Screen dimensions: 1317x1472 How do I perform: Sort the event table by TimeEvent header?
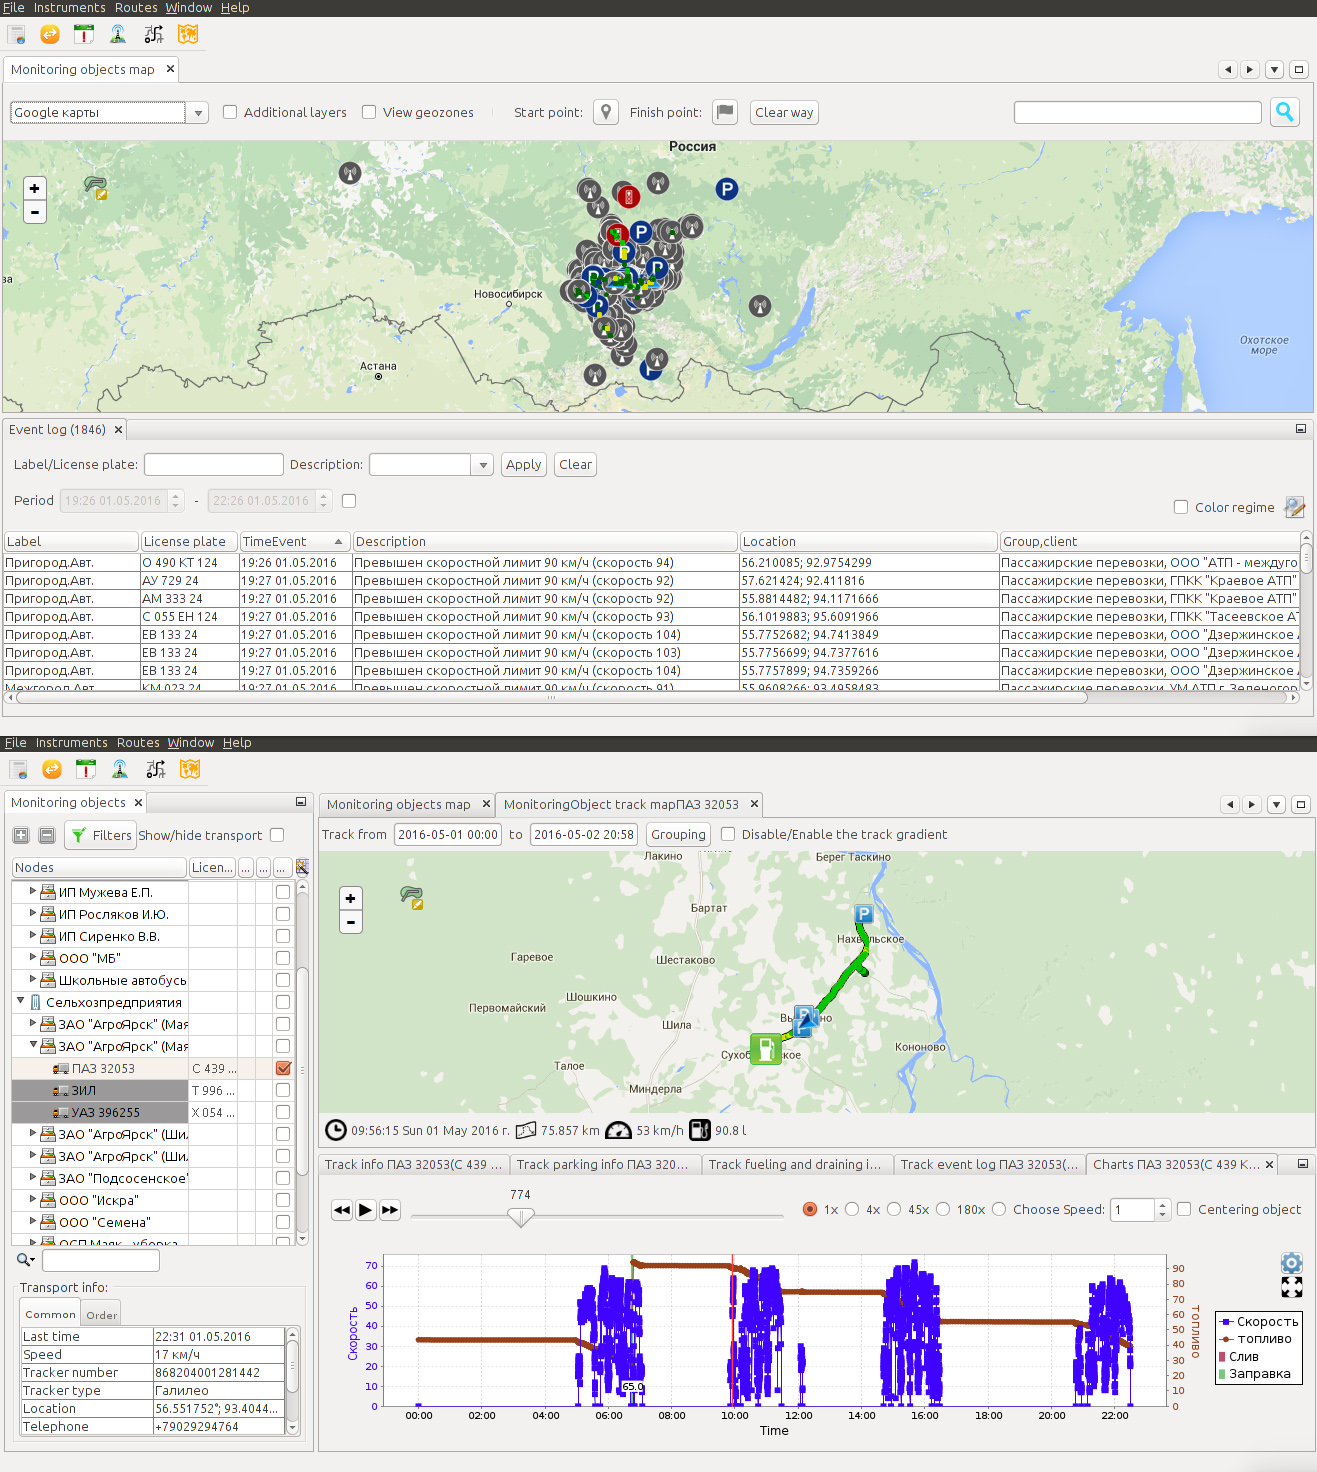coord(295,541)
